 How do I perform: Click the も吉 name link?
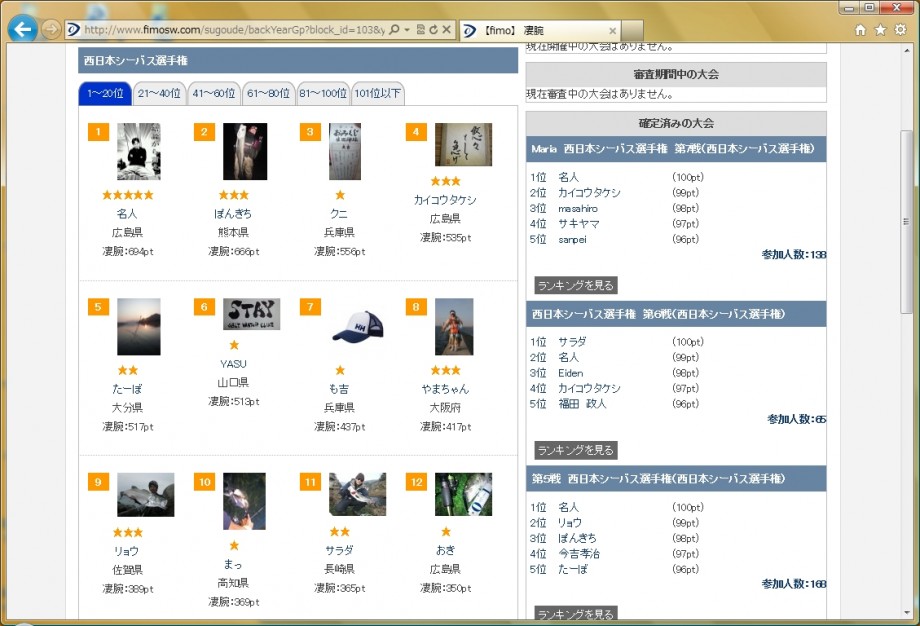(339, 389)
